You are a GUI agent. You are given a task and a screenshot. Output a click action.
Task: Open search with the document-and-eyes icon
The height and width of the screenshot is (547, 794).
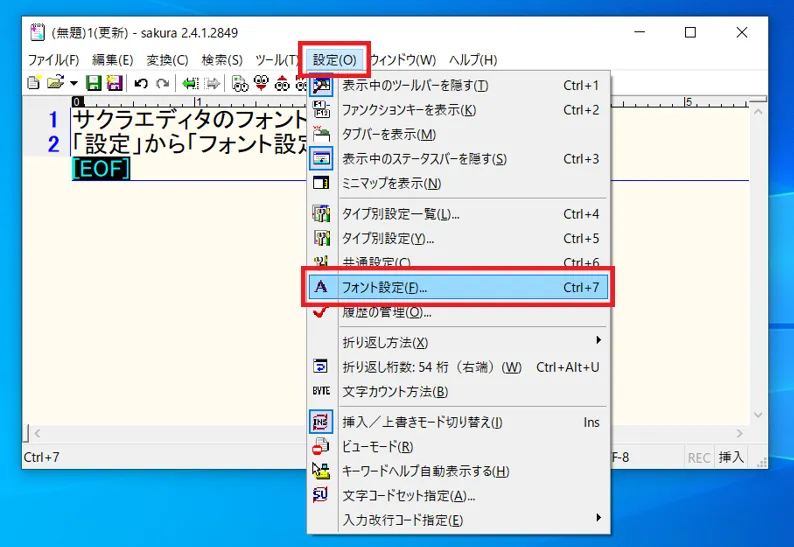point(240,83)
